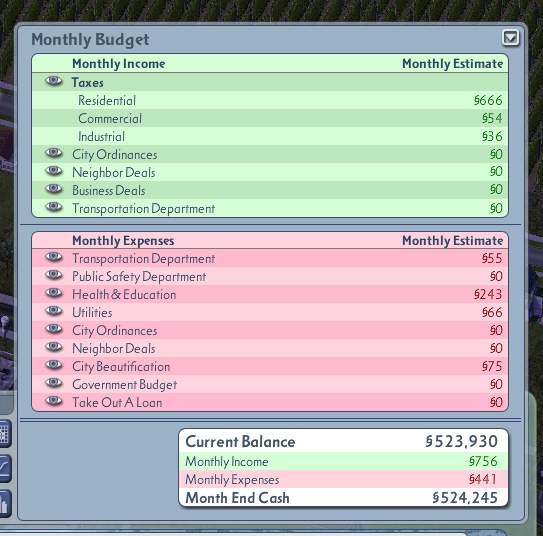Click City Beautification estimate §75
The width and height of the screenshot is (543, 536).
[x=492, y=366]
